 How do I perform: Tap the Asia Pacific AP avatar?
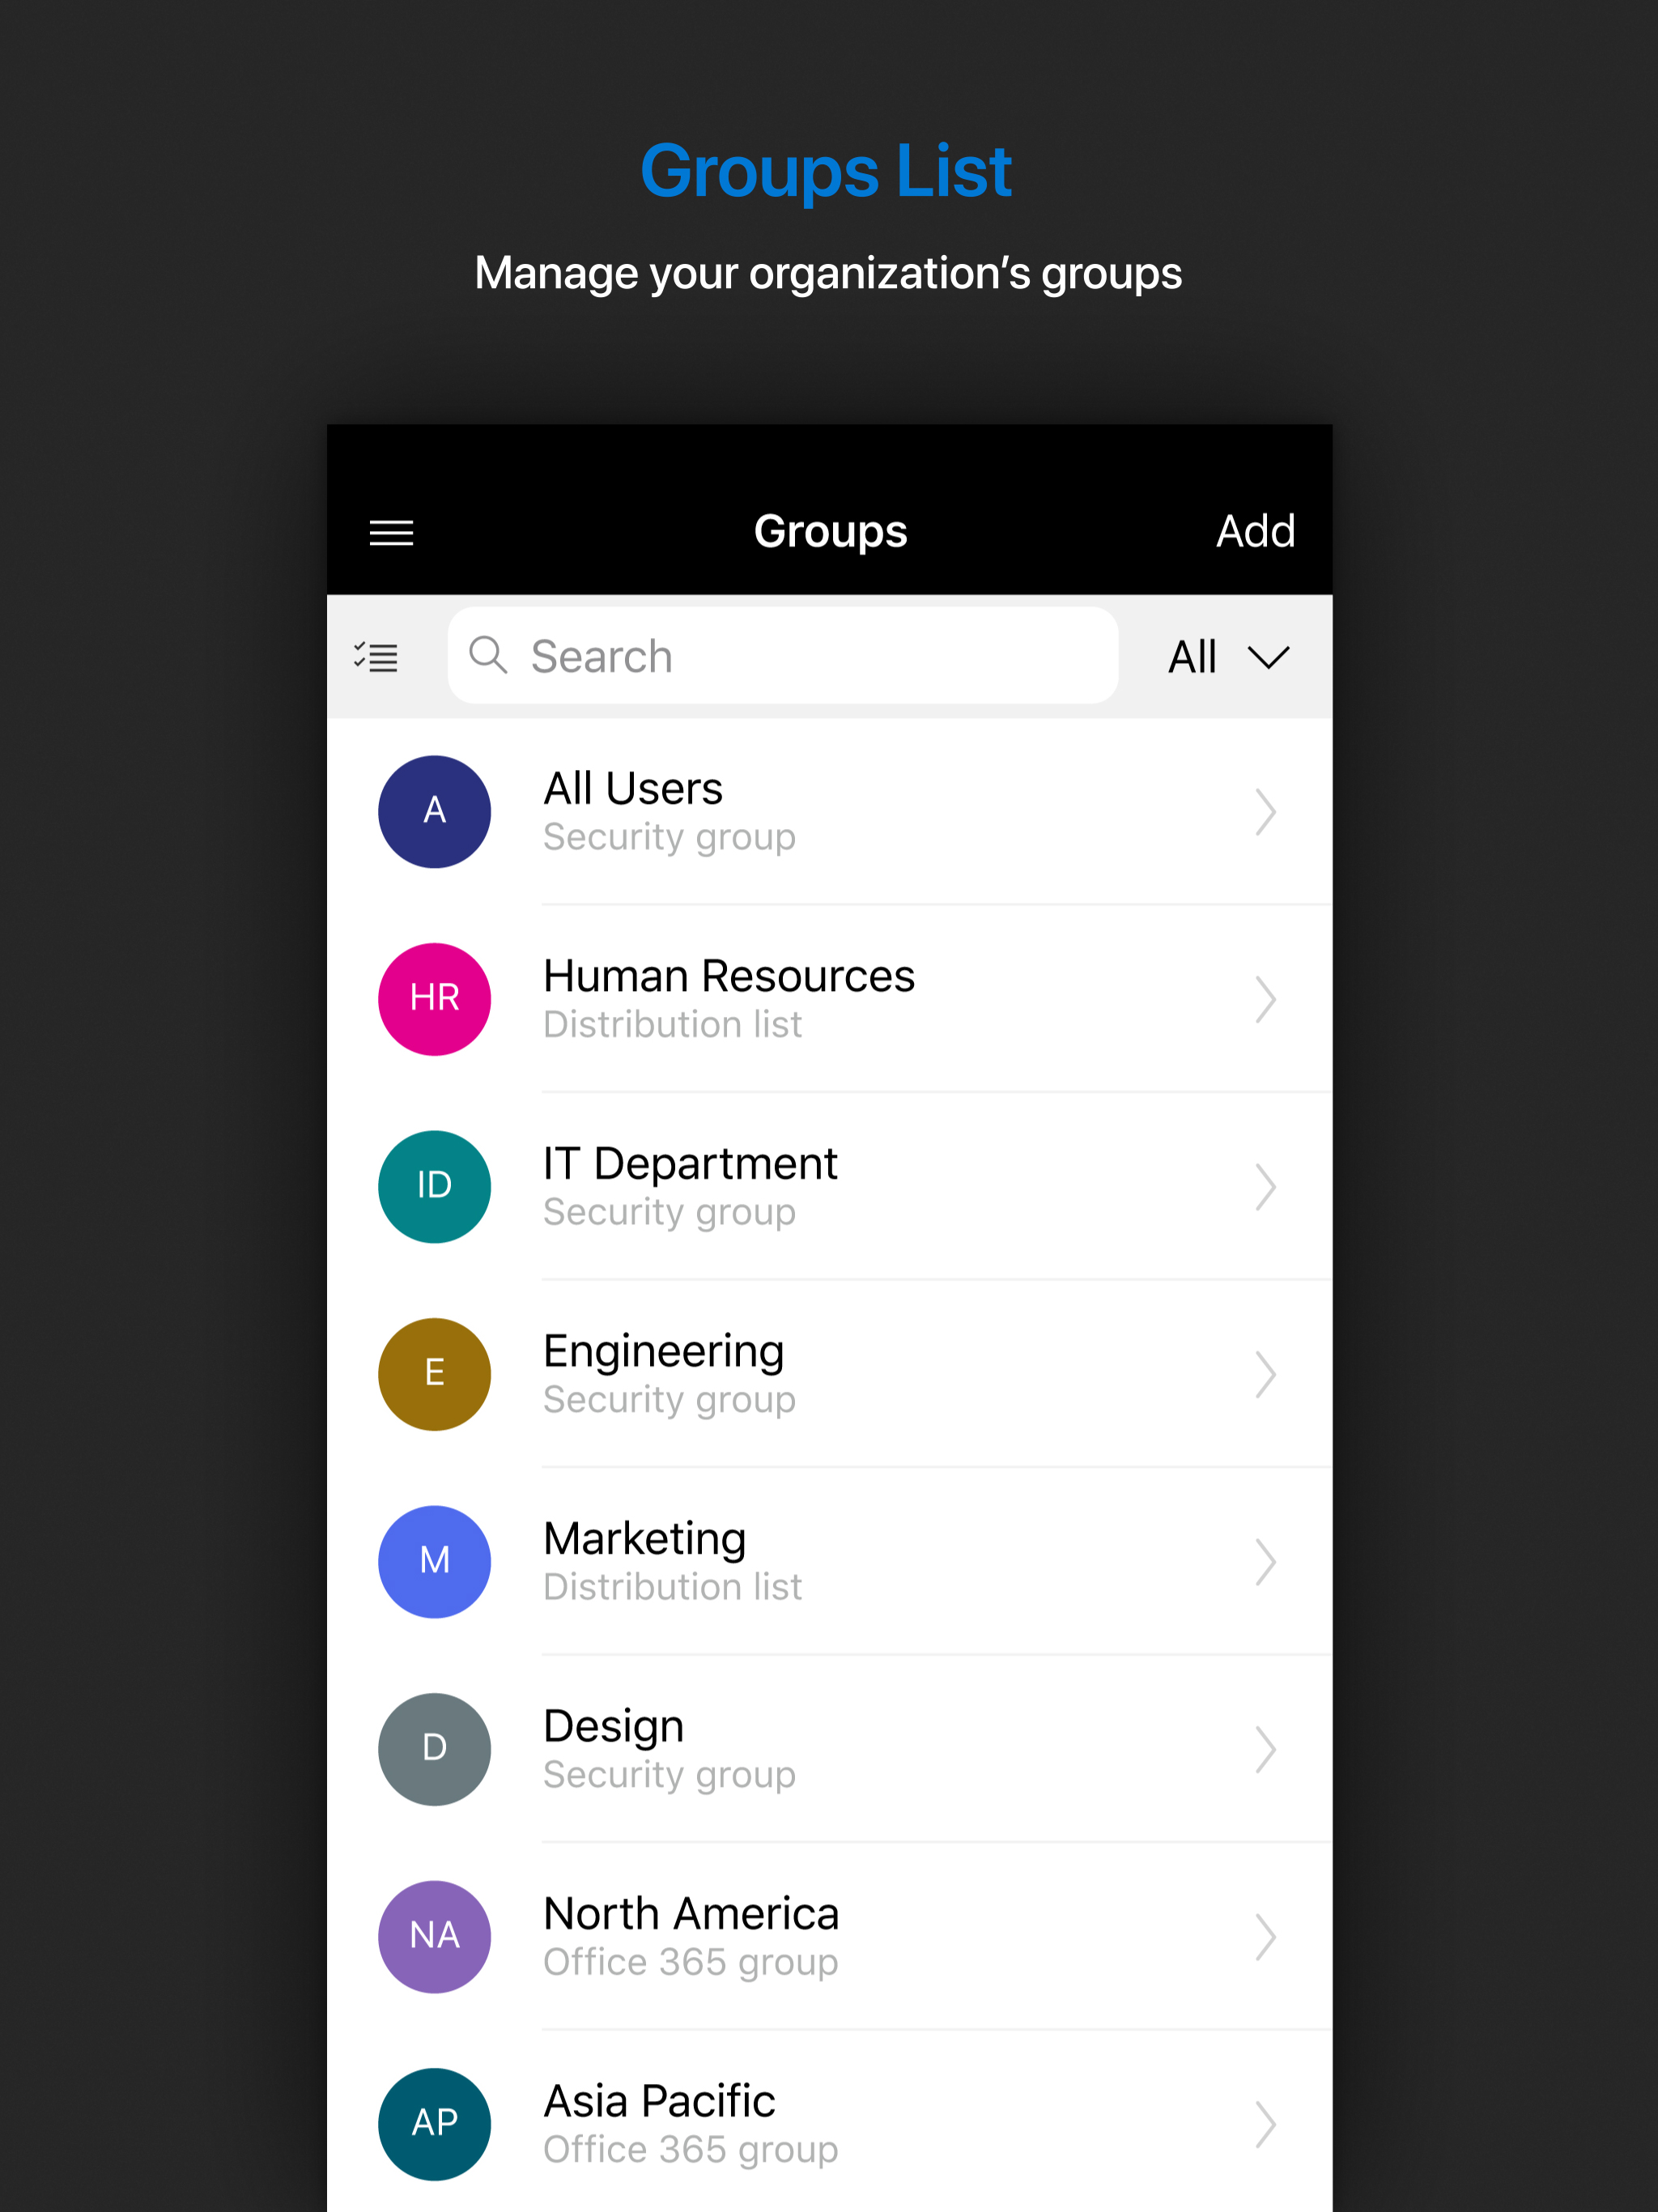pyautogui.click(x=434, y=2123)
